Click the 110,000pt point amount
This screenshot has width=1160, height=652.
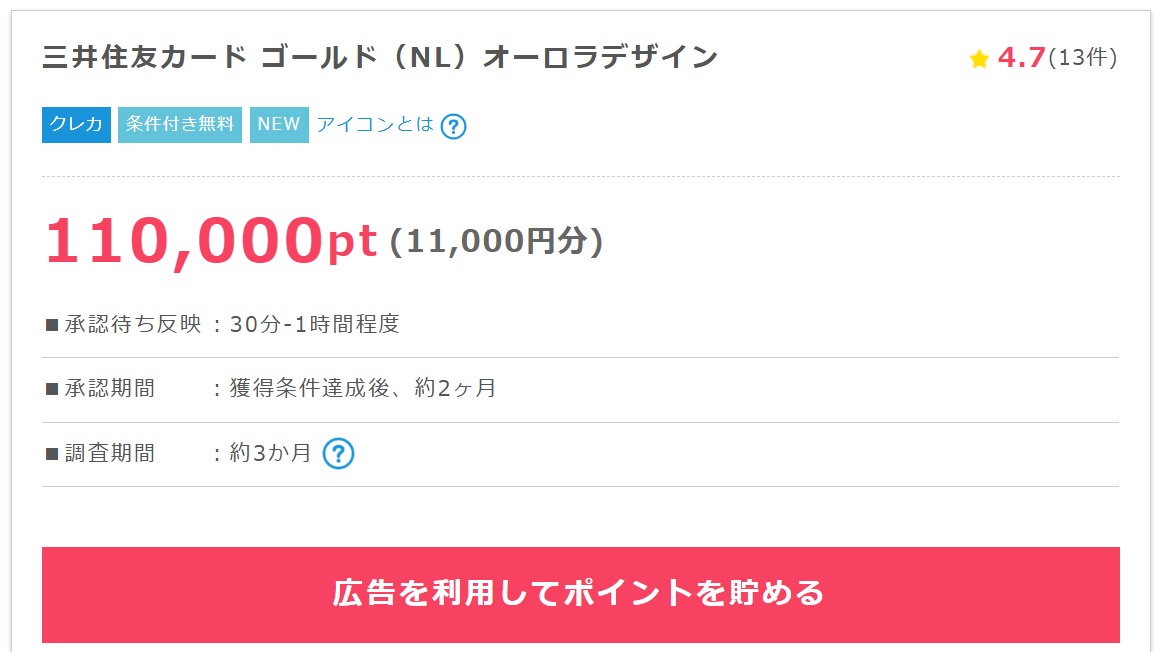211,241
